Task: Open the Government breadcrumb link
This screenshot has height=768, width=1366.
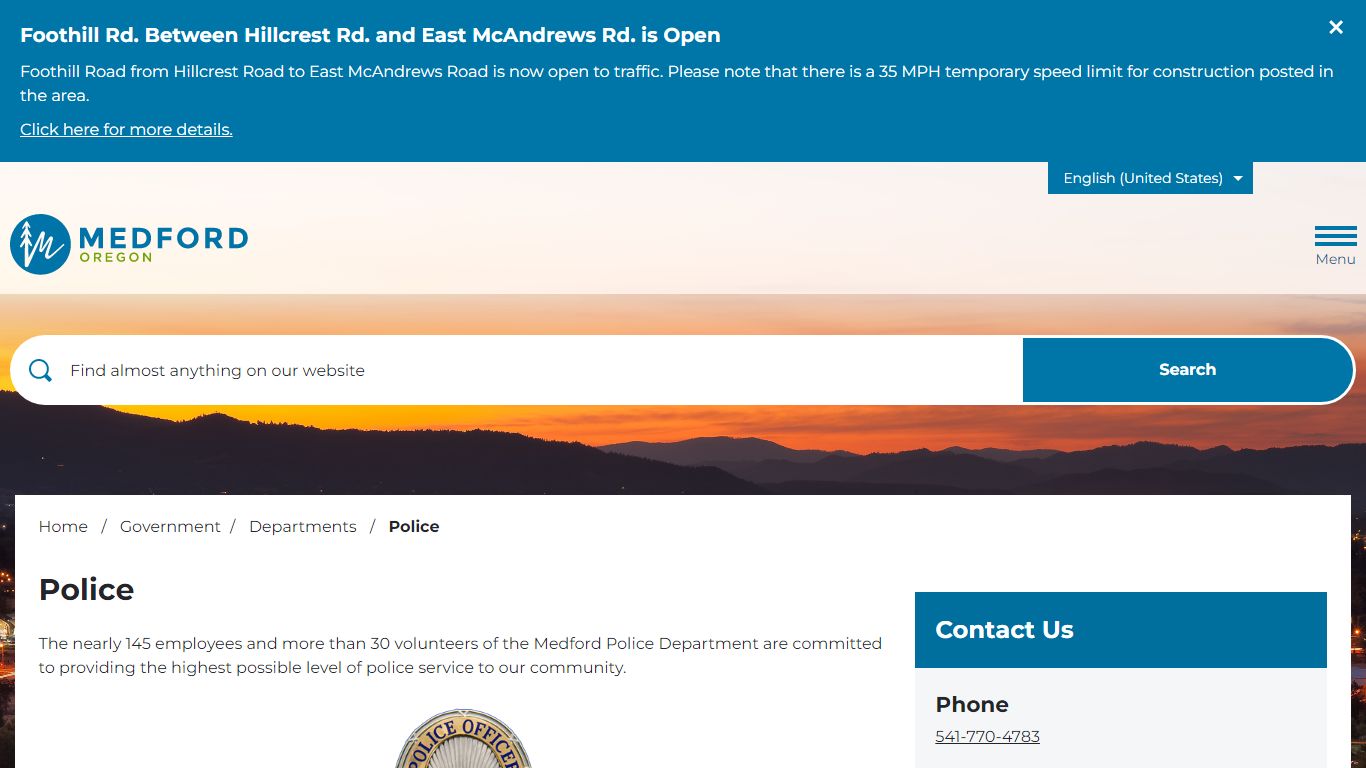Action: tap(170, 526)
